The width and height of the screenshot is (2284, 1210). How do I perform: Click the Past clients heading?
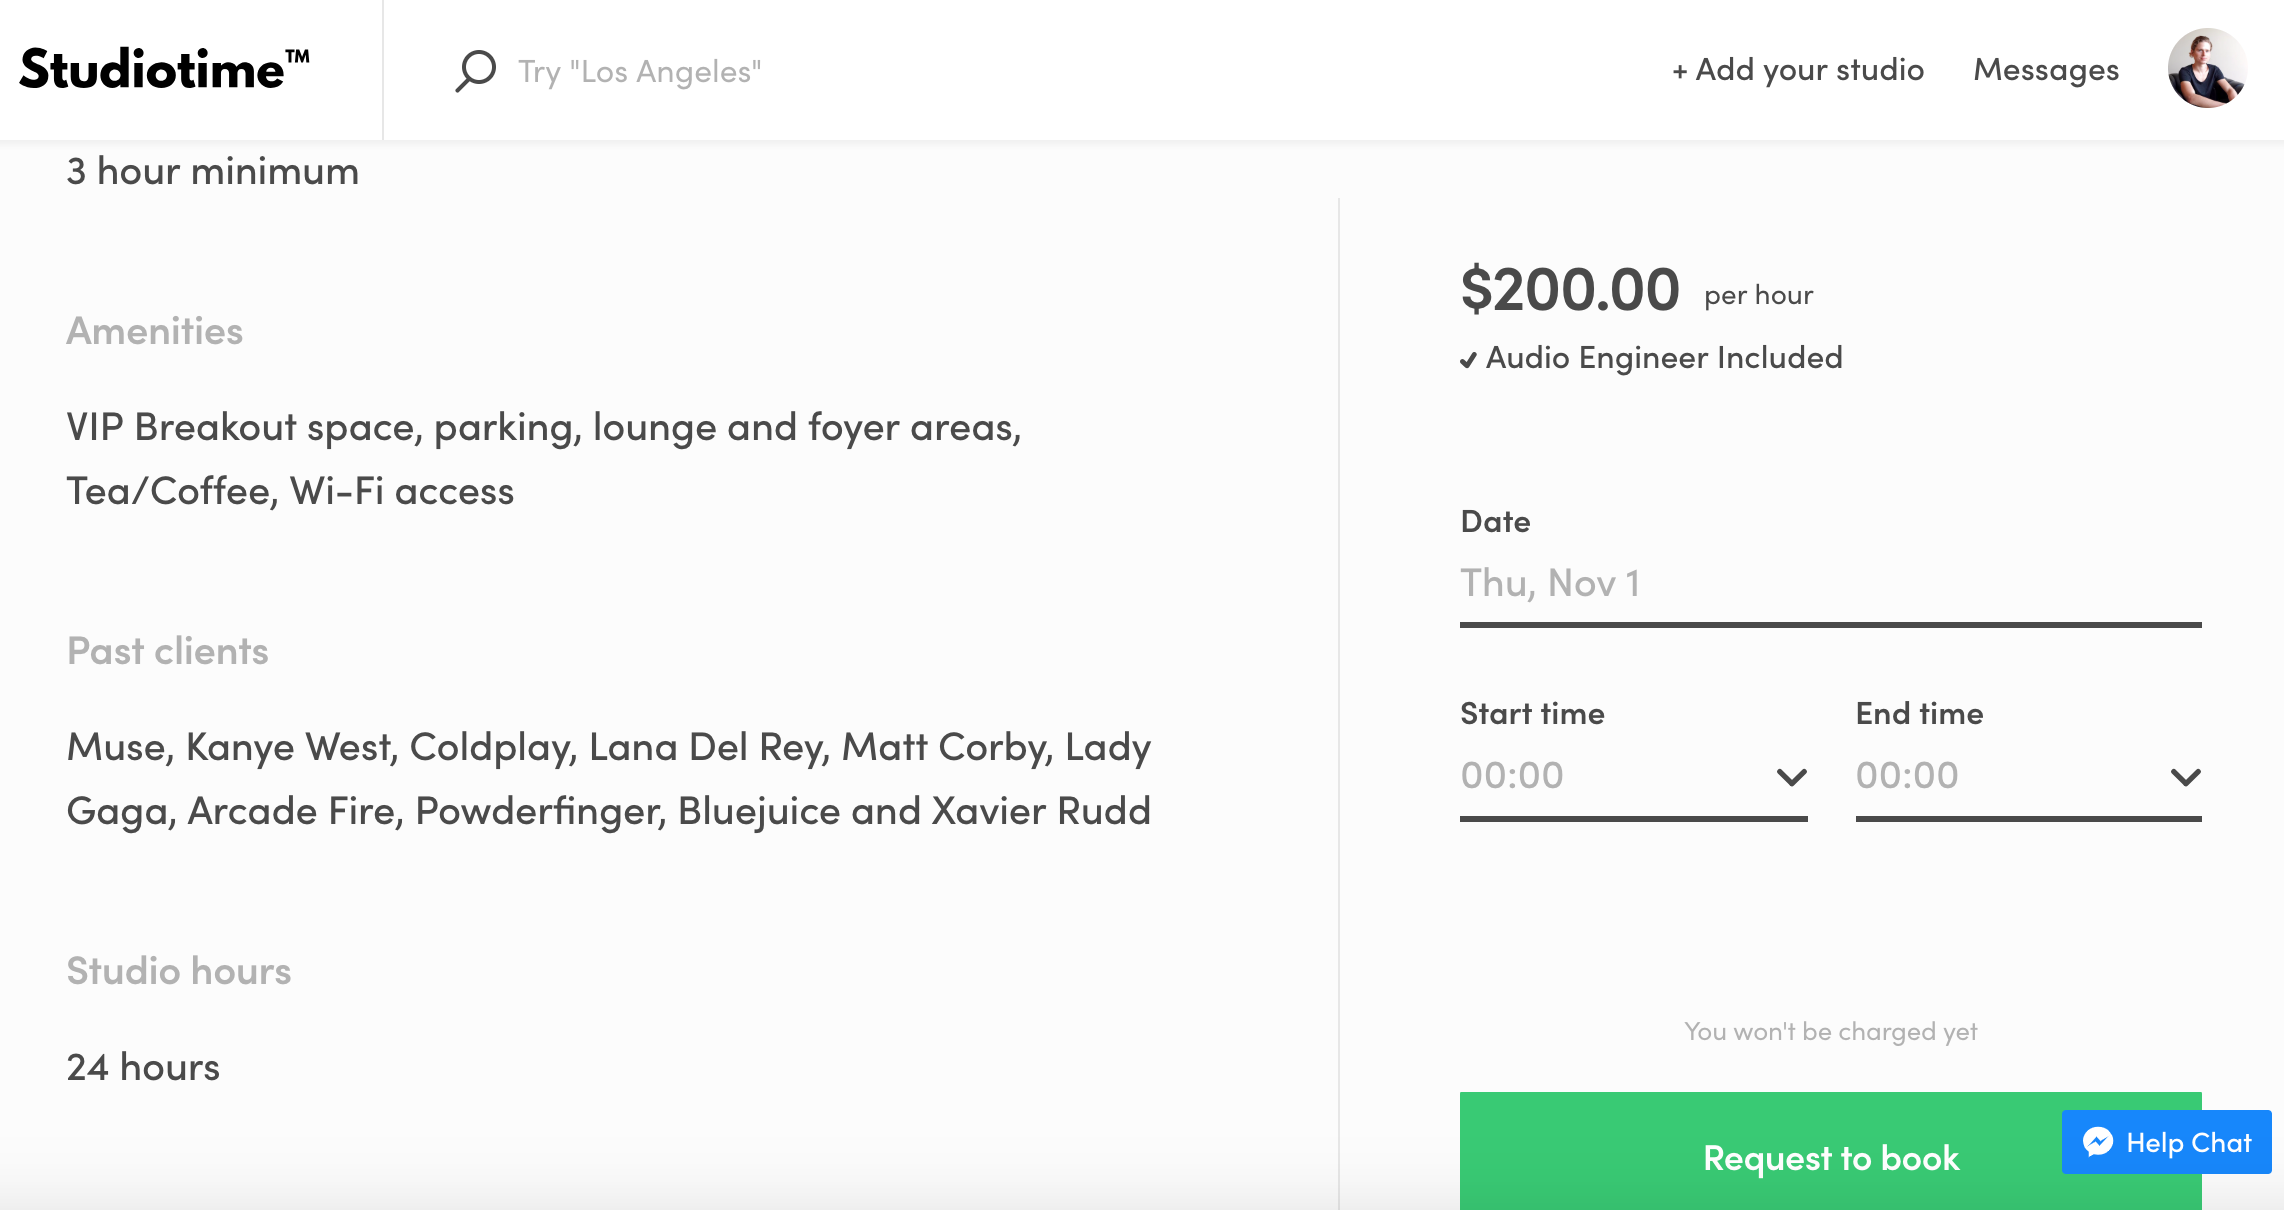tap(168, 651)
